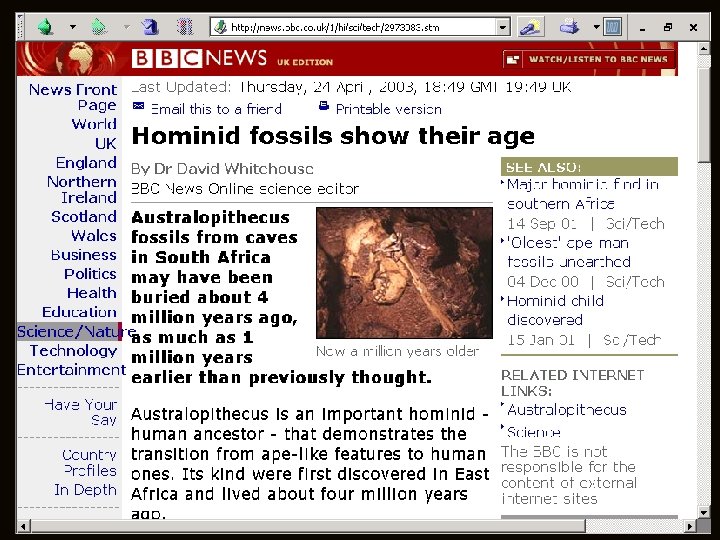Open 'Oldest ape man fossils unearthed' link
Viewport: 720px width, 540px height.
[569, 252]
